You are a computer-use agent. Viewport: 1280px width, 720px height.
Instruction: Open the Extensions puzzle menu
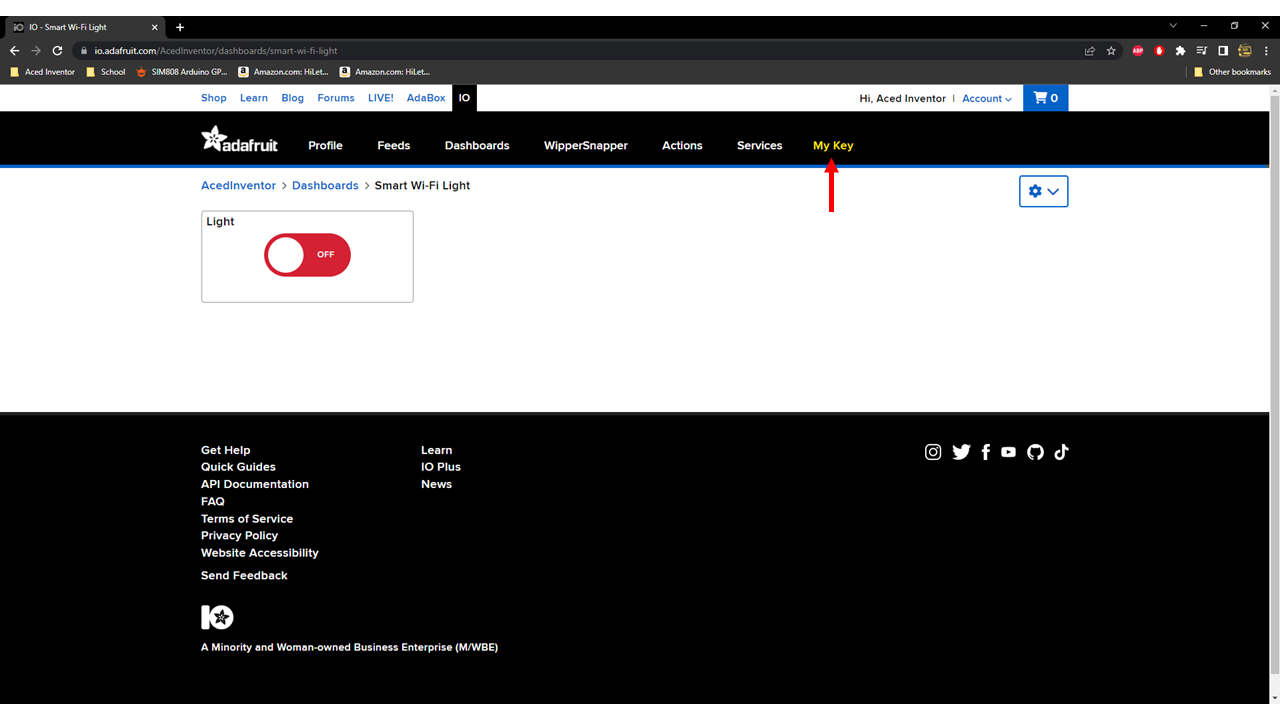pyautogui.click(x=1180, y=51)
